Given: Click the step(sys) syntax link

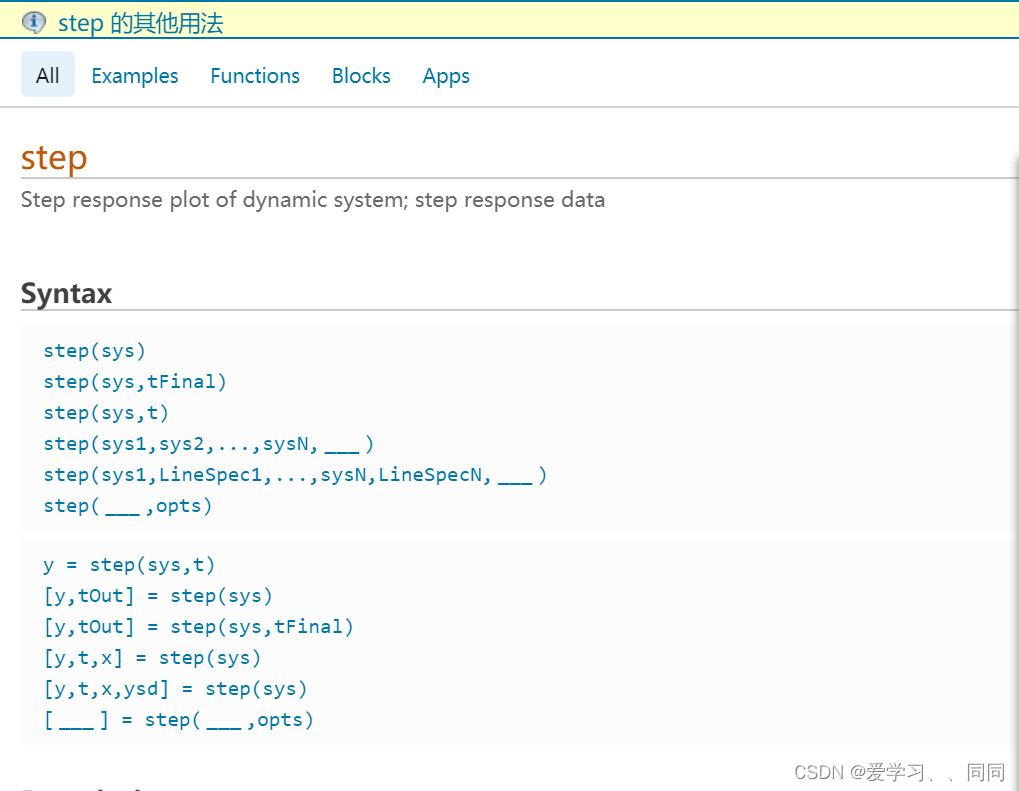Looking at the screenshot, I should tap(94, 351).
